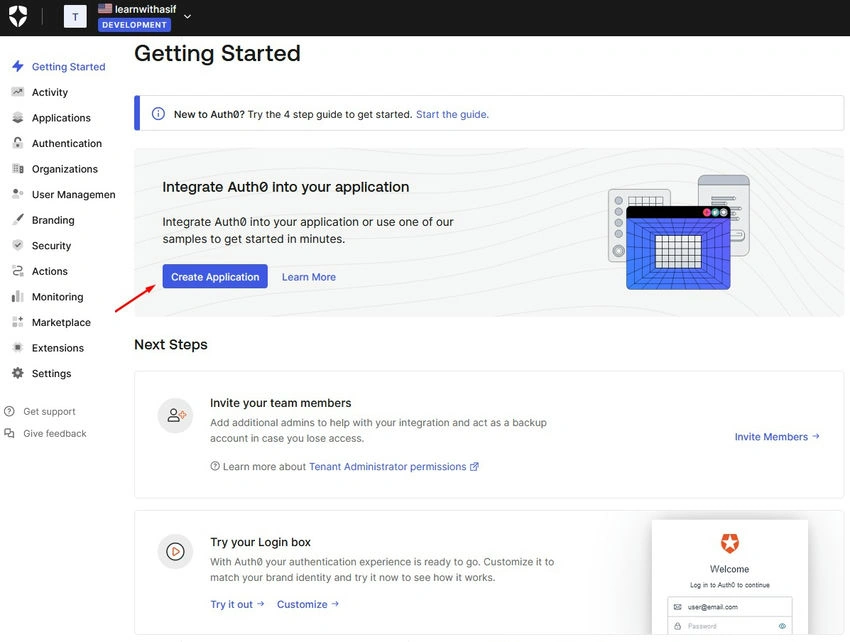Click the Monitoring bar chart icon

tap(18, 296)
